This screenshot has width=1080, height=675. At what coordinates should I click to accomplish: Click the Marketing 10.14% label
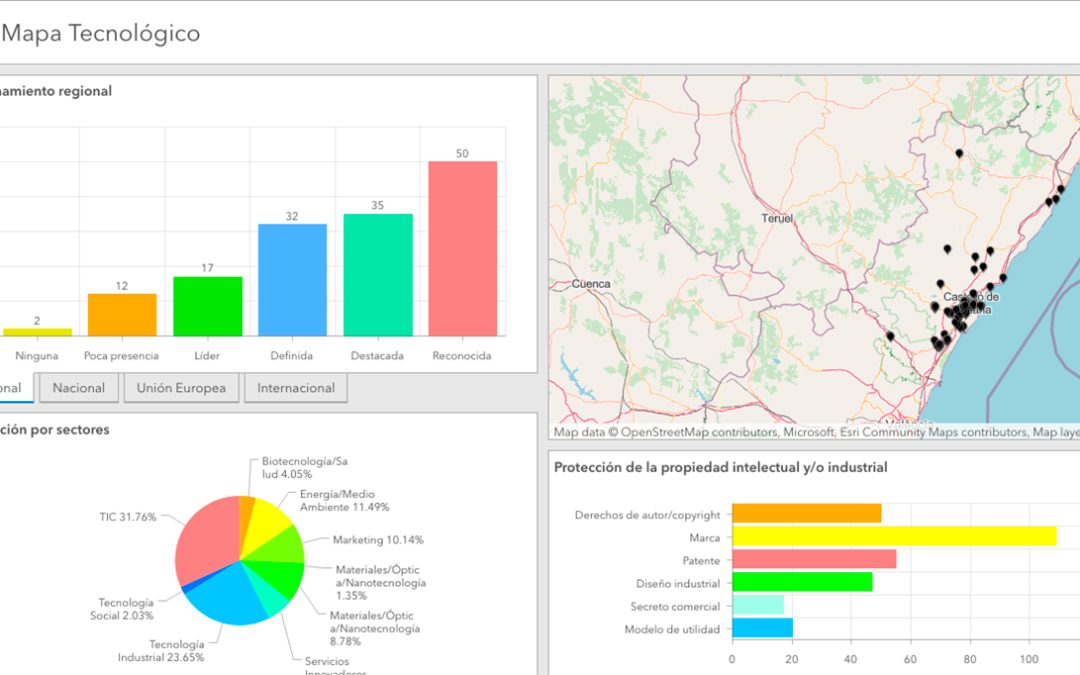coord(378,540)
